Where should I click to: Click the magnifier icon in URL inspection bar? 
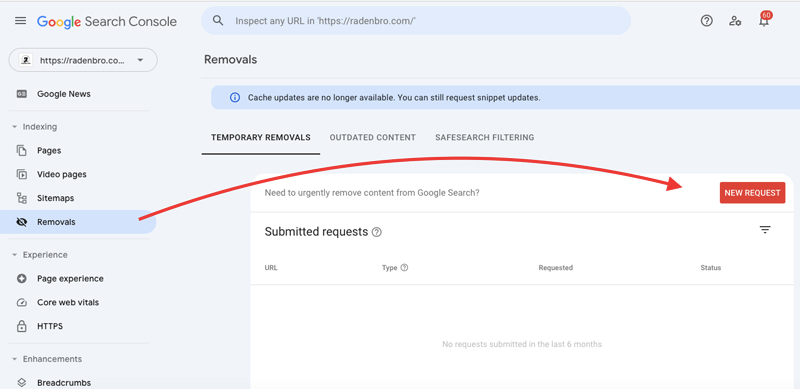pos(218,20)
